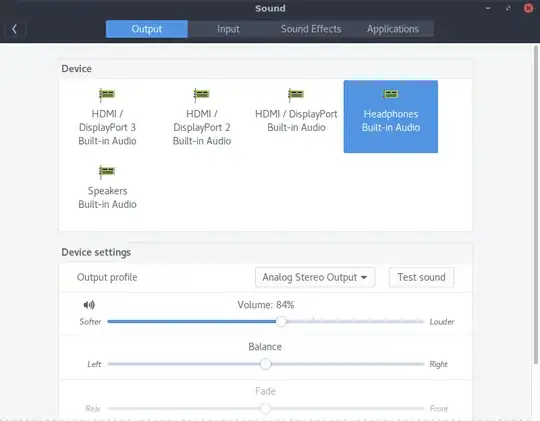Click the Balance label
The image size is (540, 421).
point(265,347)
